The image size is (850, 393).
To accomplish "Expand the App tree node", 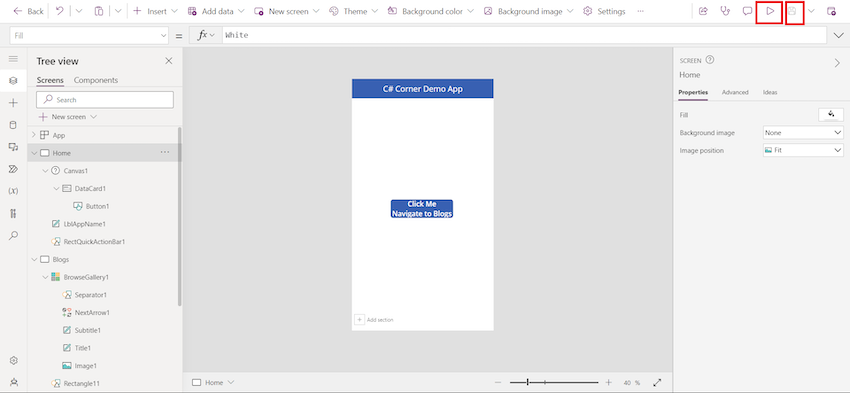I will tap(34, 135).
